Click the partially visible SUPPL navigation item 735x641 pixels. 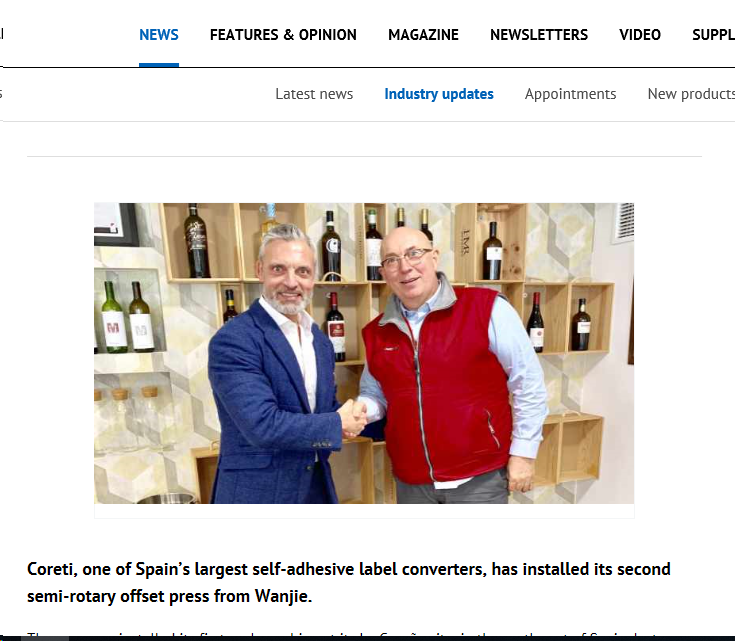713,35
